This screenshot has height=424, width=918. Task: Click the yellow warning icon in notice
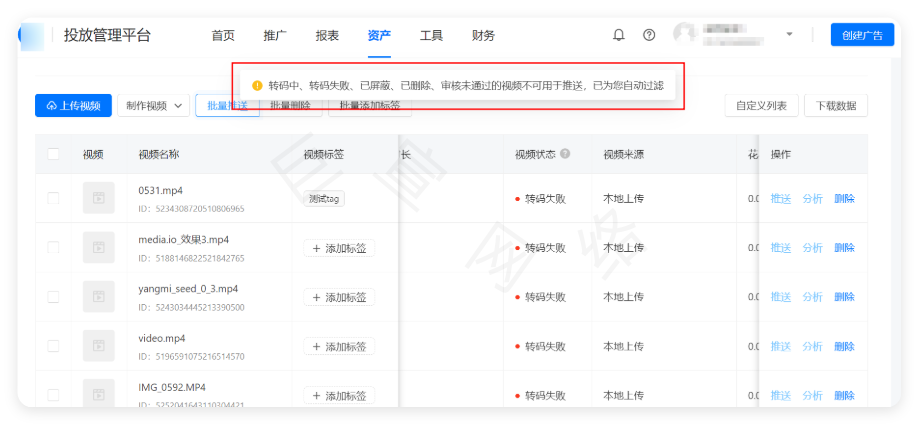coord(257,86)
